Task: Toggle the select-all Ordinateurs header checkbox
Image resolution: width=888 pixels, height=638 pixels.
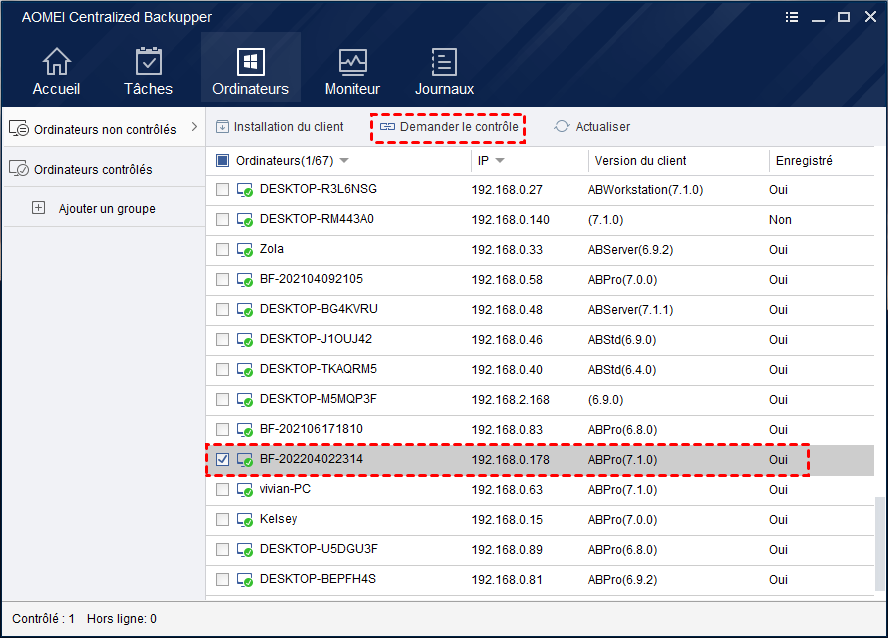Action: [223, 161]
